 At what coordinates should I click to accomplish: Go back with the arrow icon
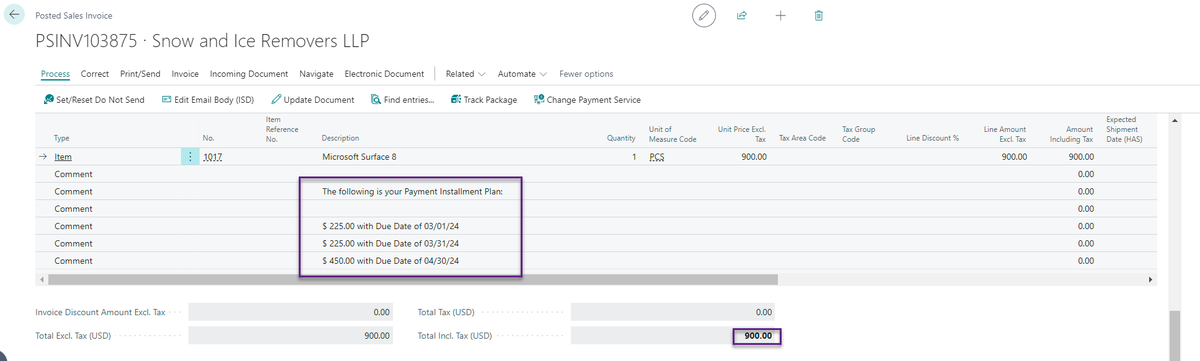[15, 15]
